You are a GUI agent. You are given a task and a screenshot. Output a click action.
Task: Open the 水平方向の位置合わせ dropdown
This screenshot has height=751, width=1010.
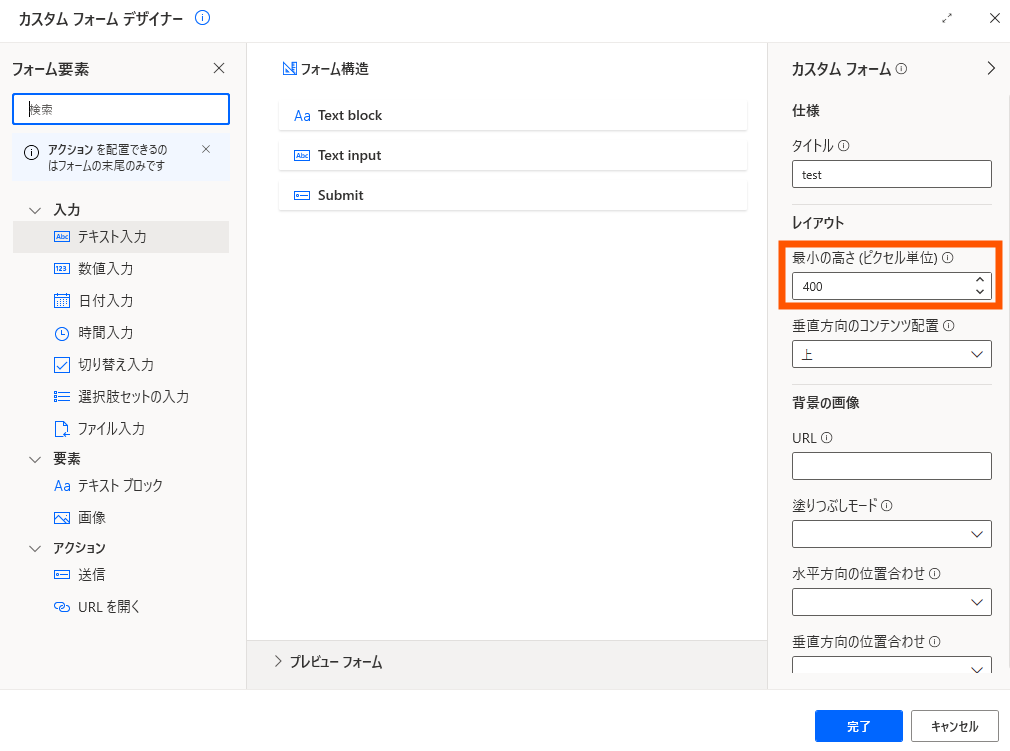(x=891, y=602)
